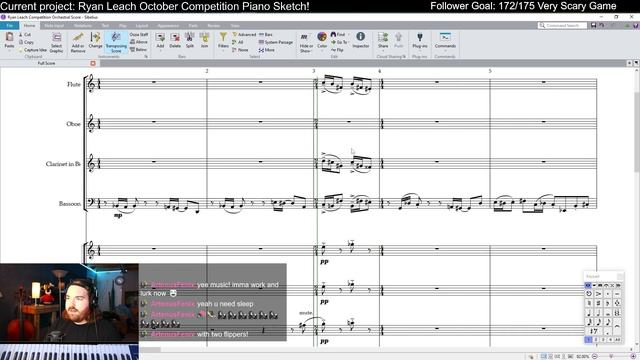
Task: Click the Copy command
Action: [x=27, y=42]
